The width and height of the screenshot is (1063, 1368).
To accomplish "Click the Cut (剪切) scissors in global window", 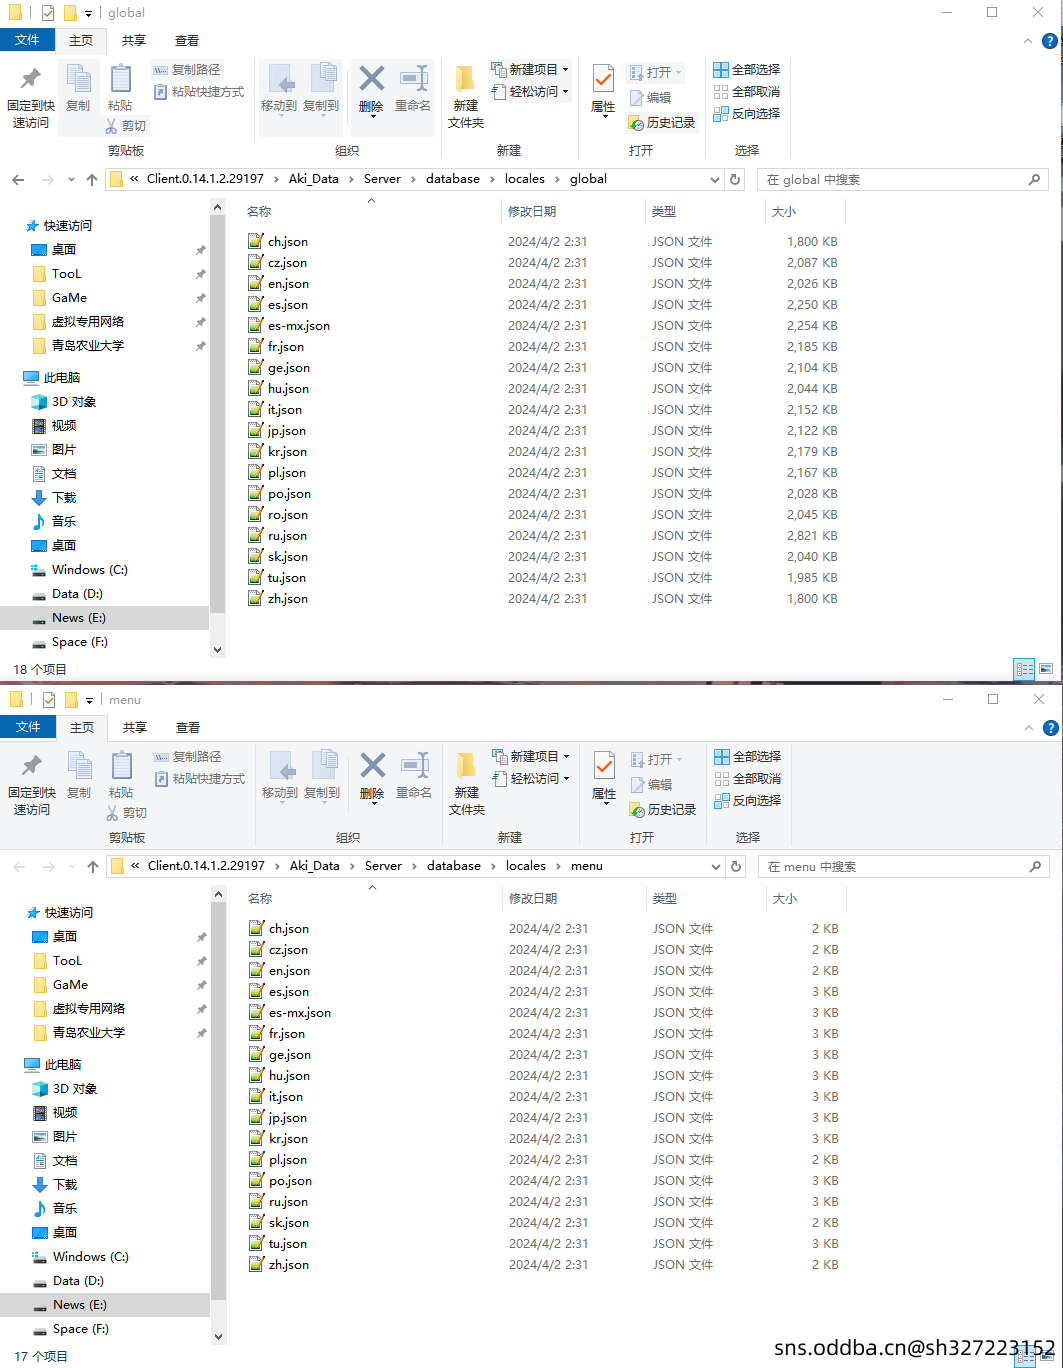I will pos(126,126).
